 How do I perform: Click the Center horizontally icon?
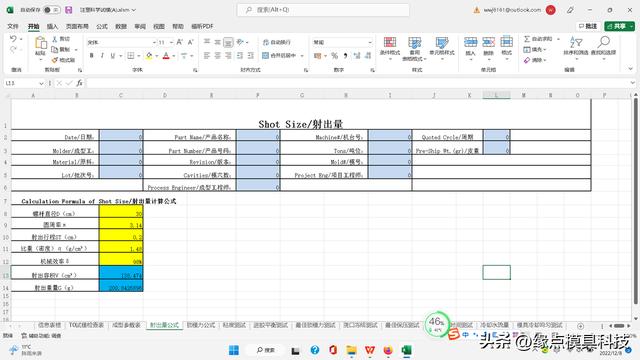pyautogui.click(x=218, y=56)
